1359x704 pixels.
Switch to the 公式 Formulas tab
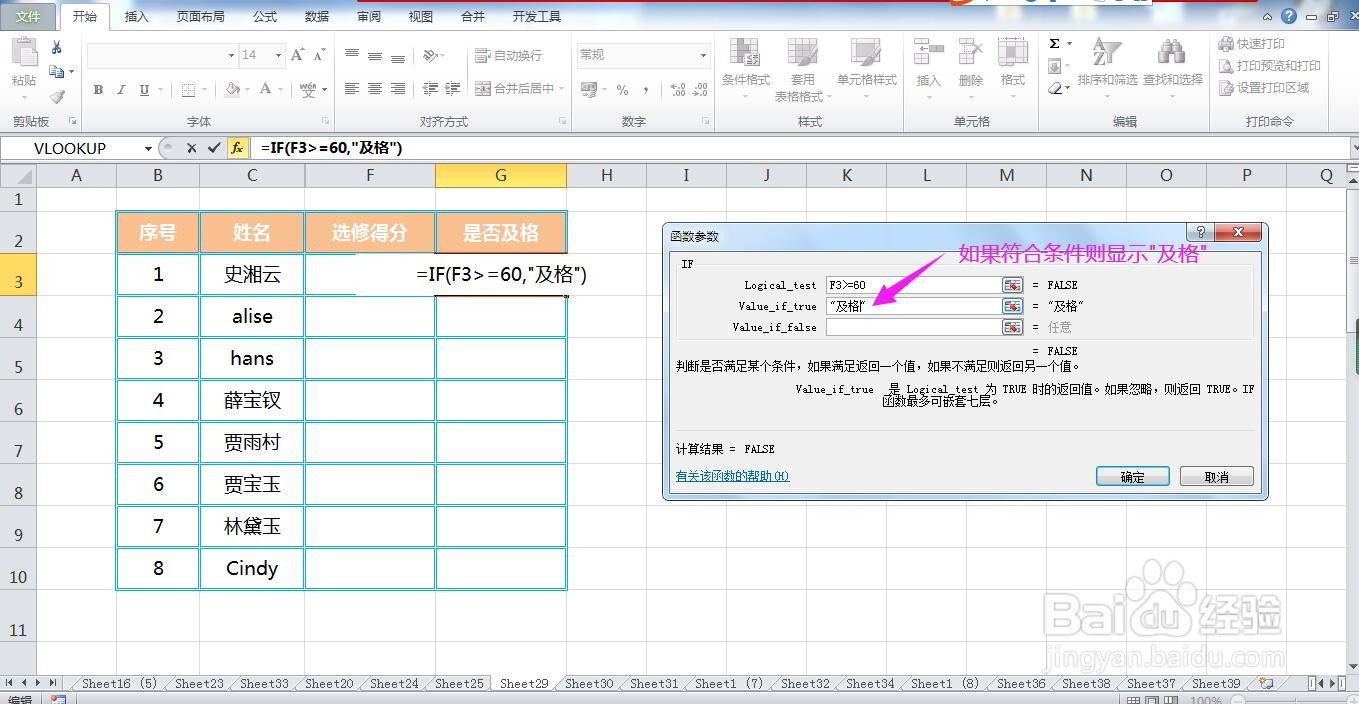(x=265, y=17)
